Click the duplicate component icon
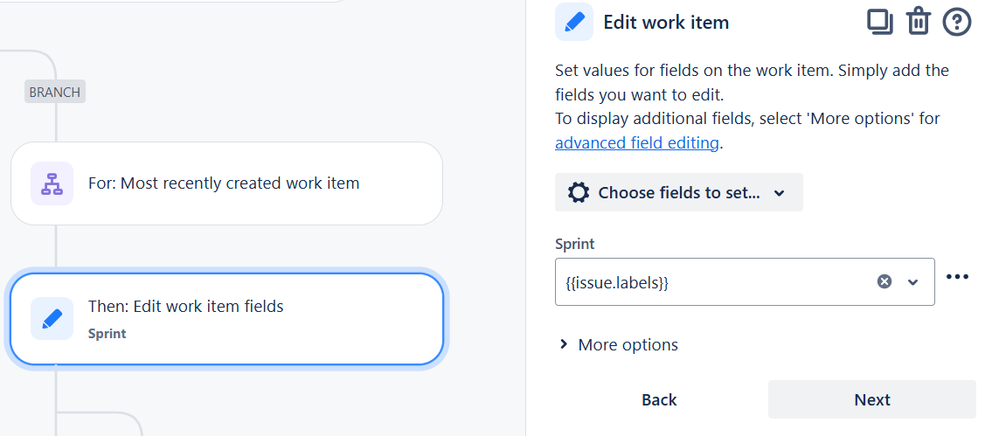The image size is (999, 436). click(x=880, y=22)
